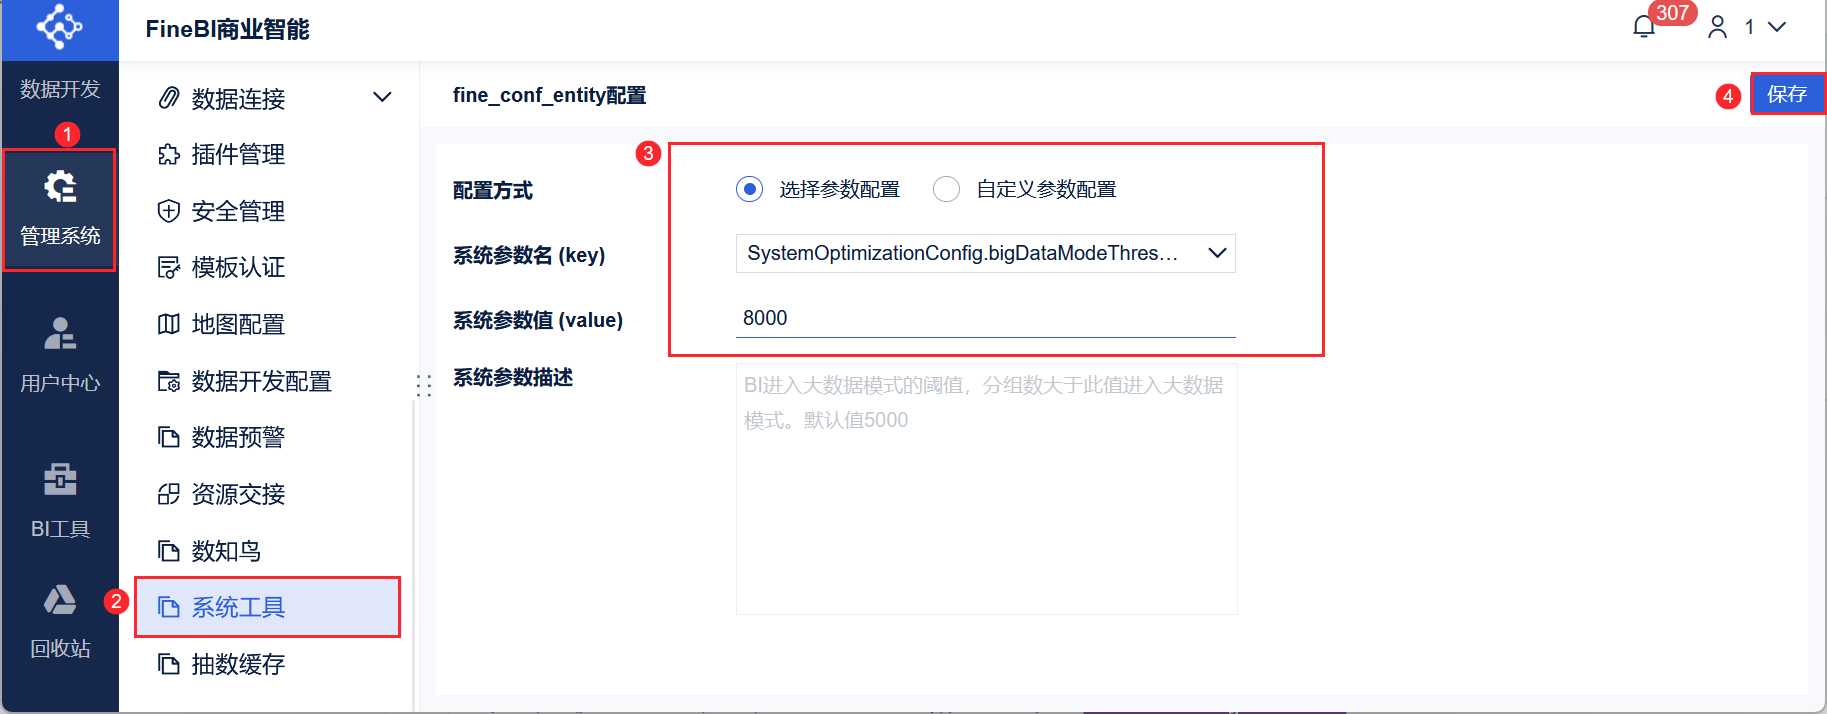Click the 系统参数描述 text area

point(986,489)
